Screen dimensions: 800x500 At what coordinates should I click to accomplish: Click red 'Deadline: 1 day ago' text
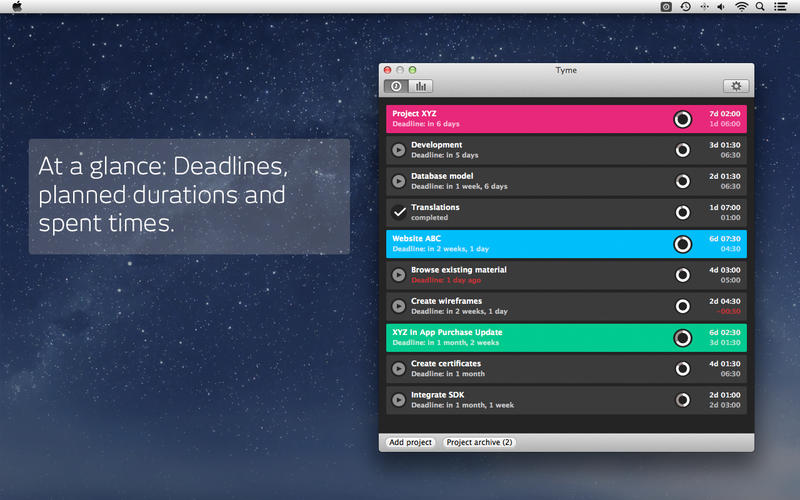(446, 280)
